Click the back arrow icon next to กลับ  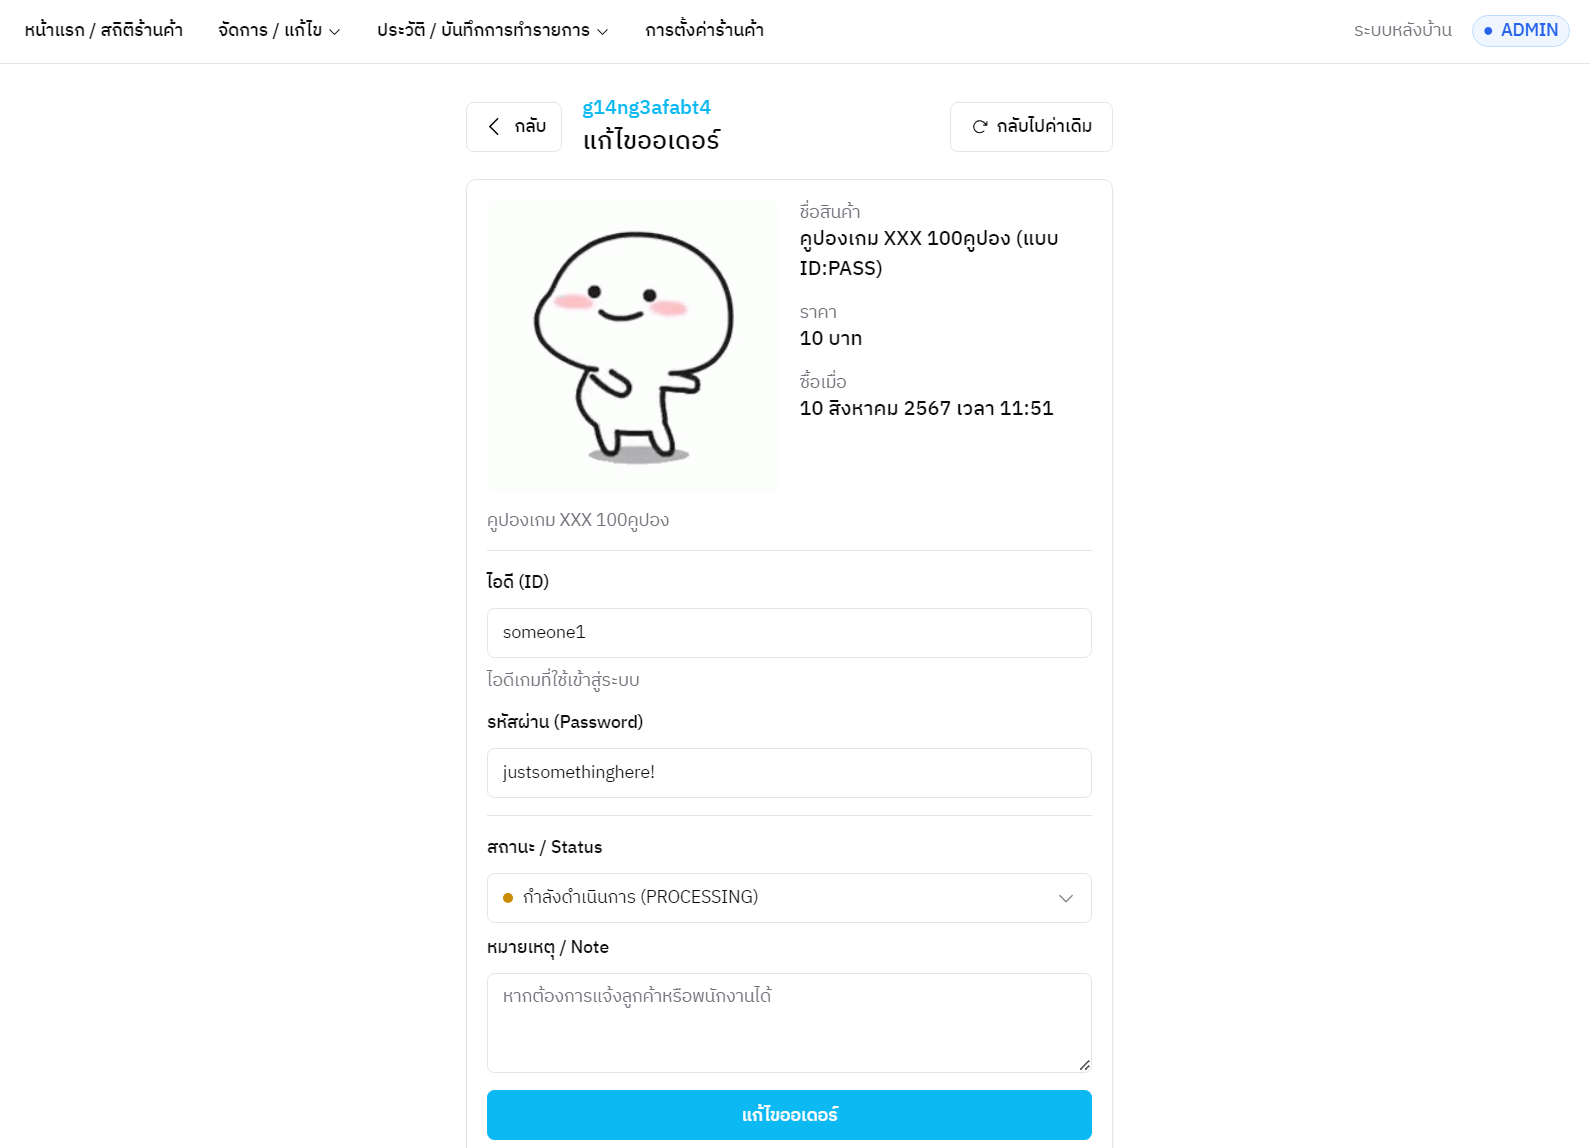[494, 126]
